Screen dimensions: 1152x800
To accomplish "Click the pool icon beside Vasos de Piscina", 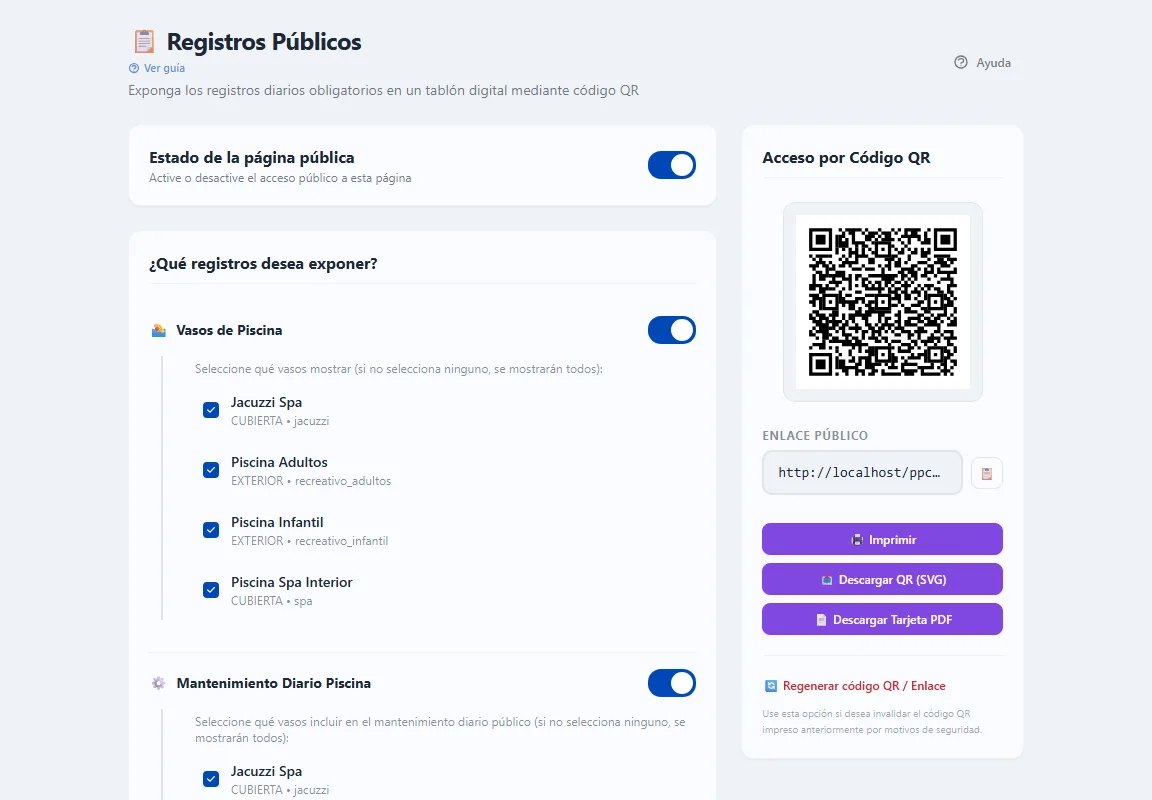I will tap(159, 331).
